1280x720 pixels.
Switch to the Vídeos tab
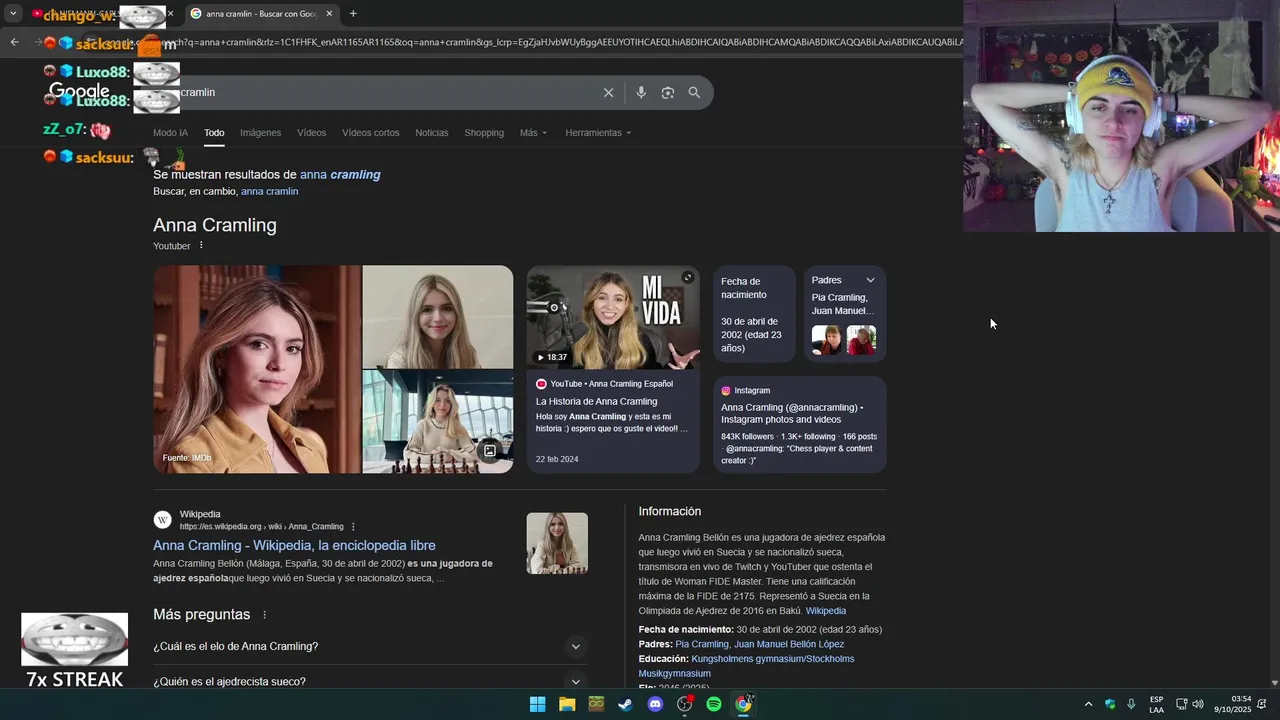click(x=311, y=133)
